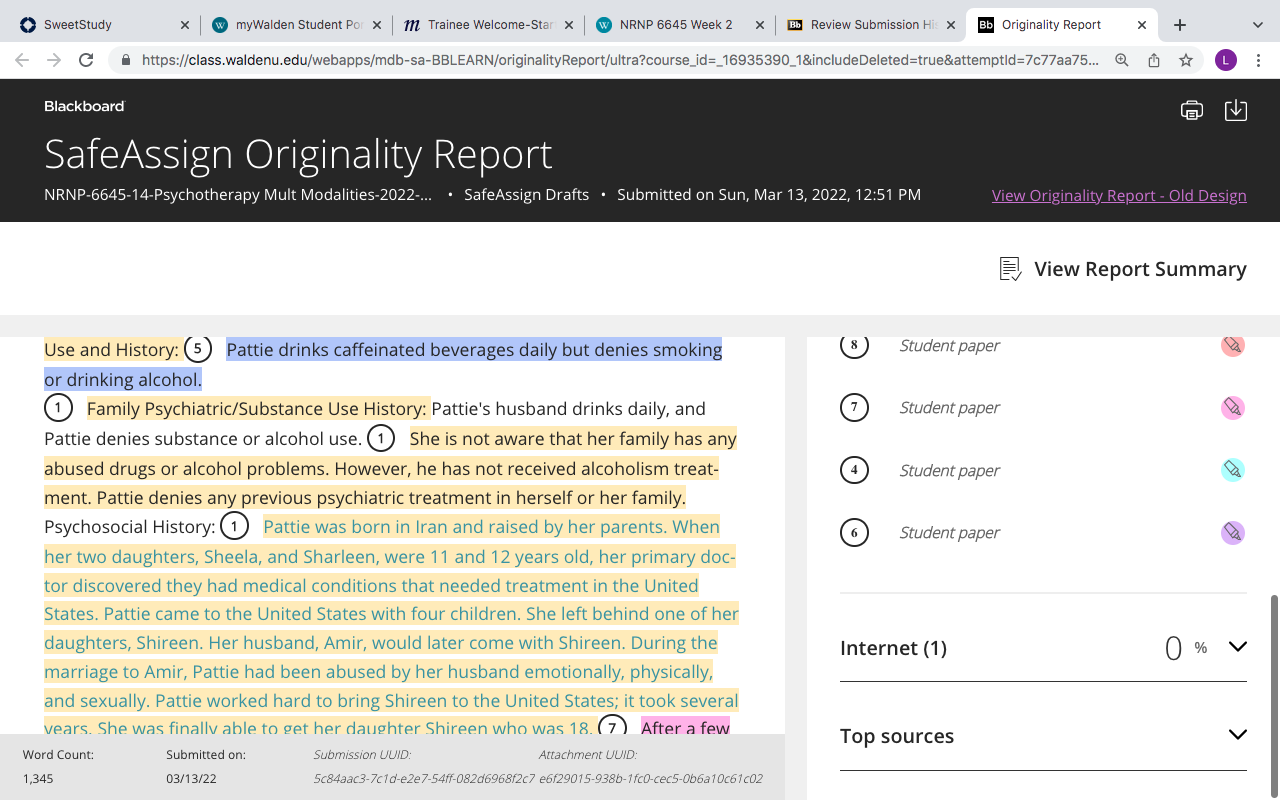The width and height of the screenshot is (1280, 800).
Task: Open View Report Summary
Action: coord(1123,269)
